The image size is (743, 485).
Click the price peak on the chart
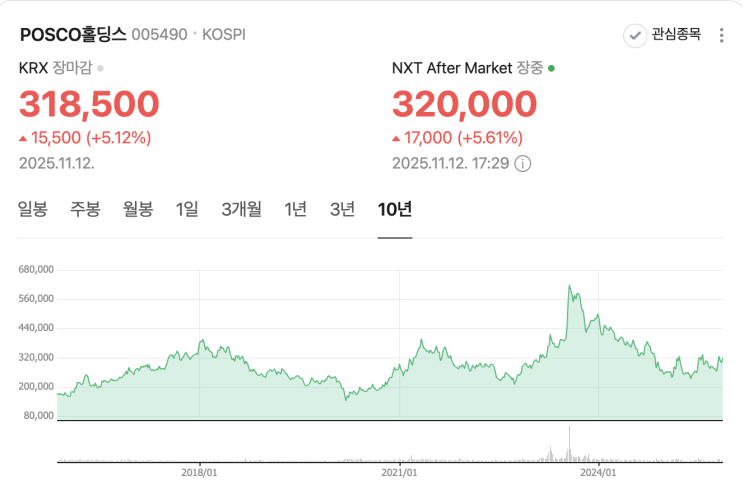[570, 286]
